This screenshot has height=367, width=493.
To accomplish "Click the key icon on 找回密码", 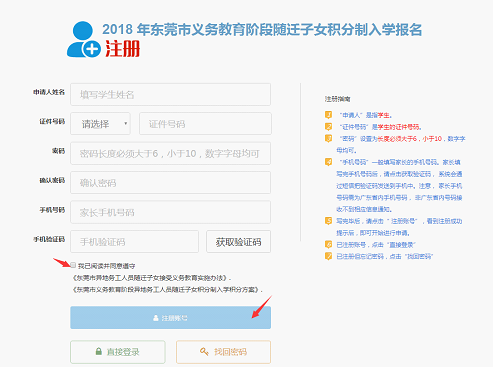I will [204, 351].
